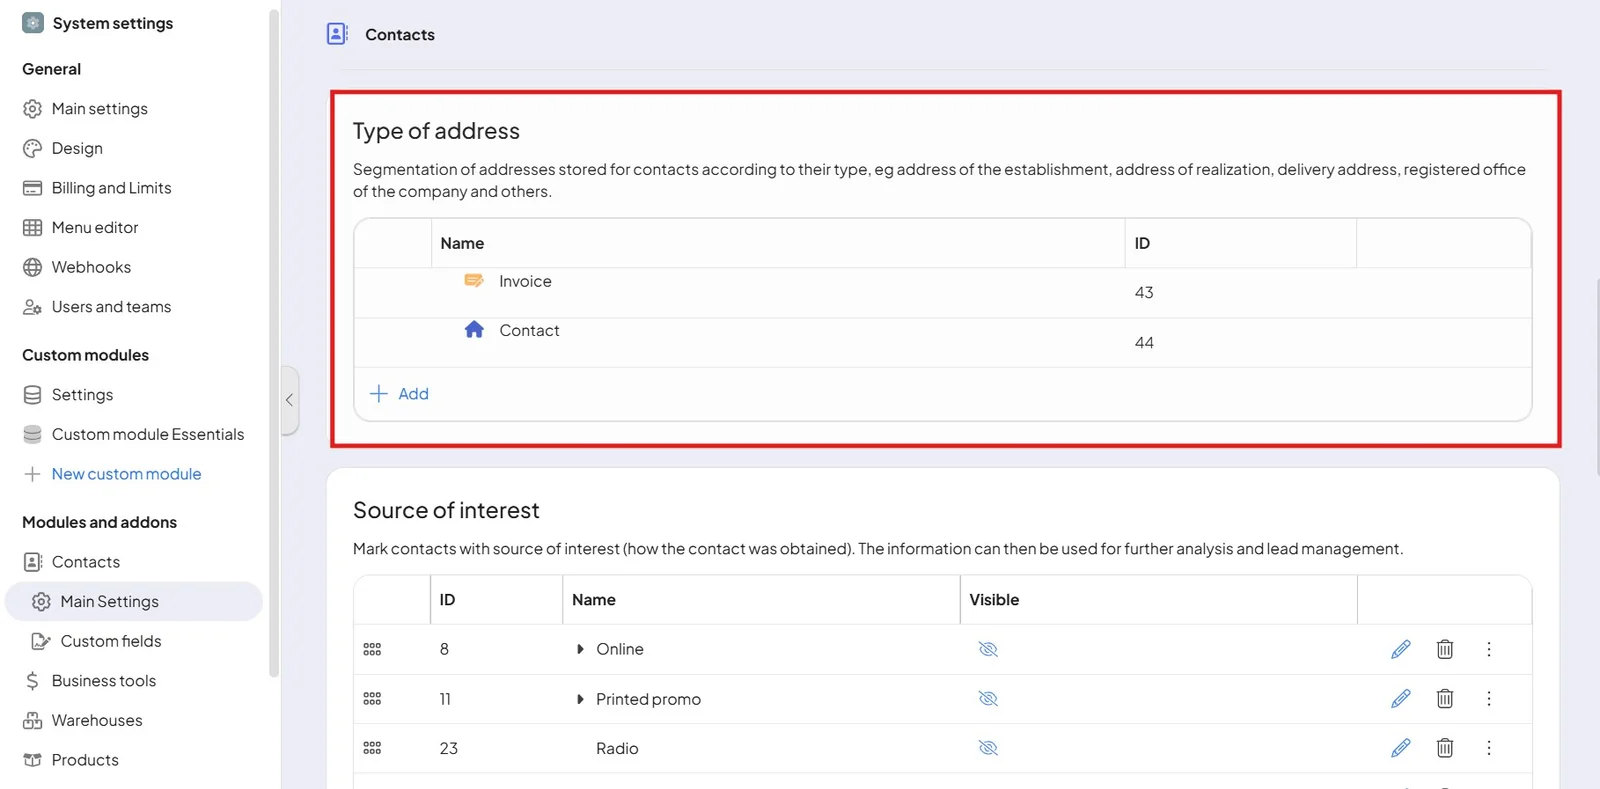Open Business tools settings
The width and height of the screenshot is (1600, 789).
point(104,681)
